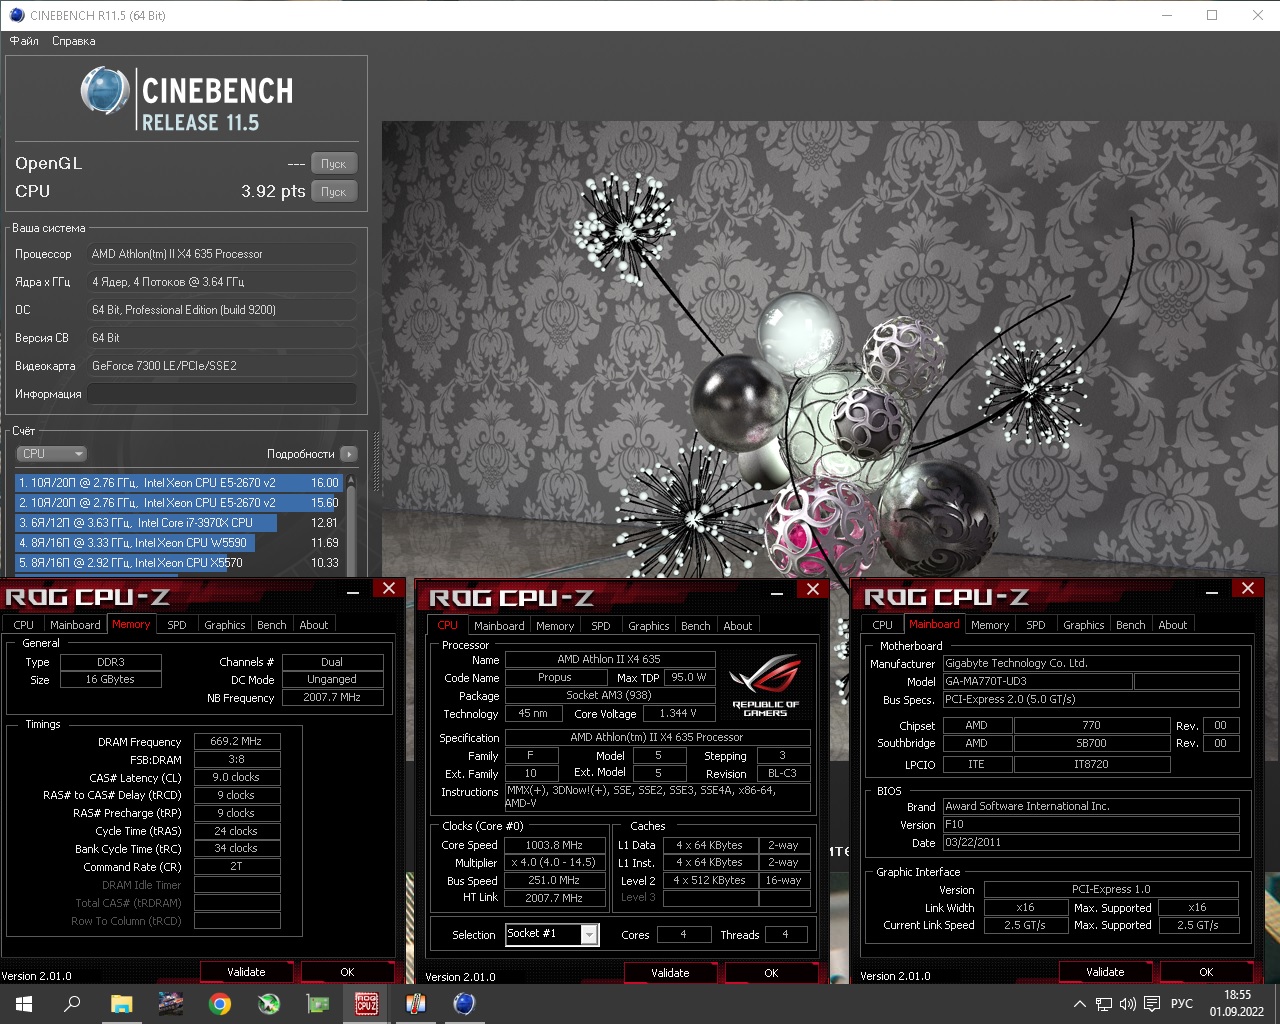
Task: Open the Windows Start menu
Action: coord(23,1004)
